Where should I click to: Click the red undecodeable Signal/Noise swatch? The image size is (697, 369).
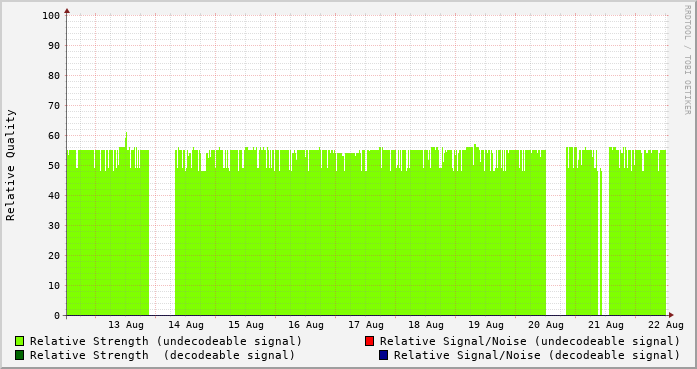369,341
